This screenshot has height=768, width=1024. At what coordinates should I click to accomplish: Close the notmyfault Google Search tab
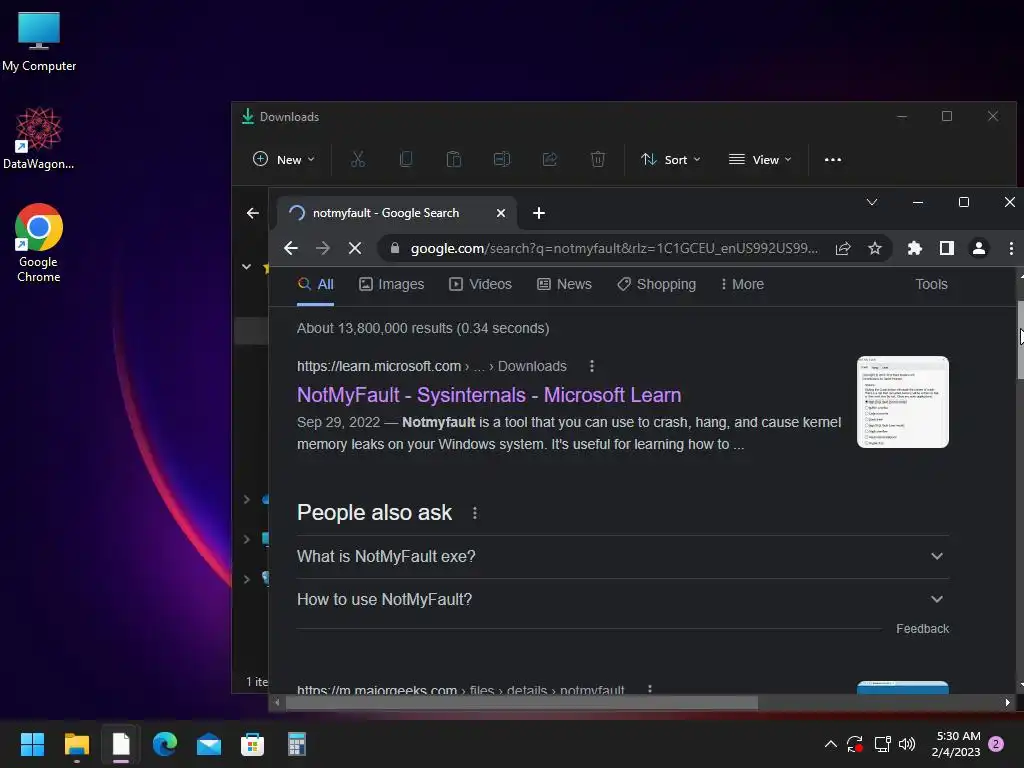click(500, 213)
